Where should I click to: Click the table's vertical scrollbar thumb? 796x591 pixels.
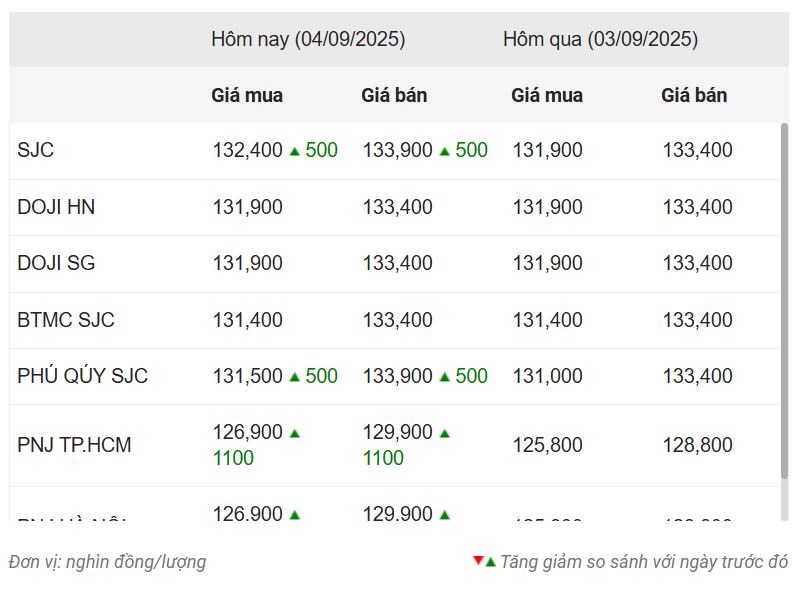point(784,301)
